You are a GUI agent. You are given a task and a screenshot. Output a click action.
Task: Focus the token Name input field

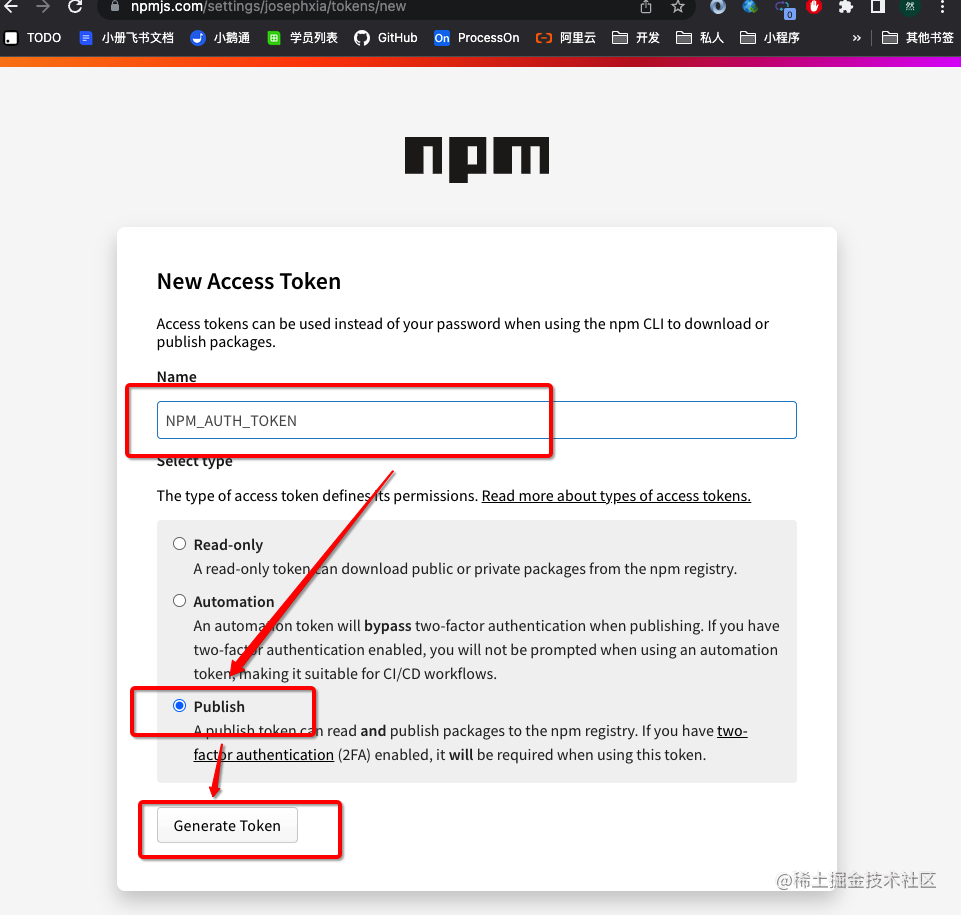[x=476, y=420]
